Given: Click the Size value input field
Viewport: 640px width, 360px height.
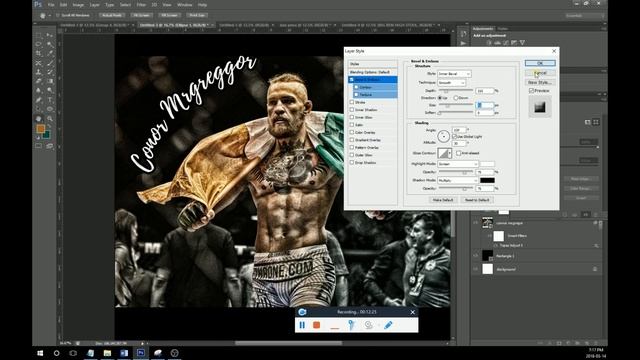Looking at the screenshot, I should point(485,105).
